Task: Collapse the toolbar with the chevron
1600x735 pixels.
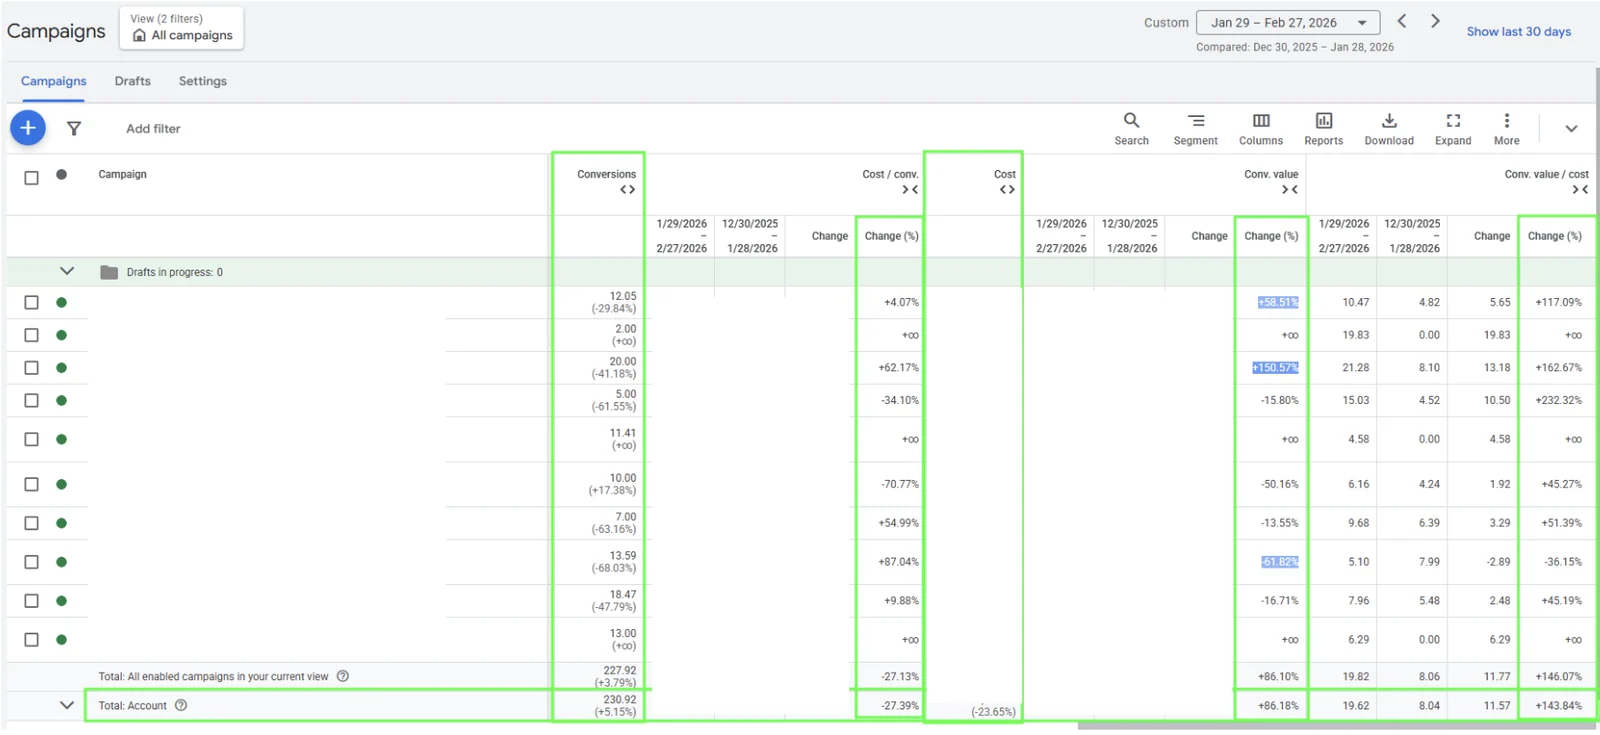Action: (1571, 129)
